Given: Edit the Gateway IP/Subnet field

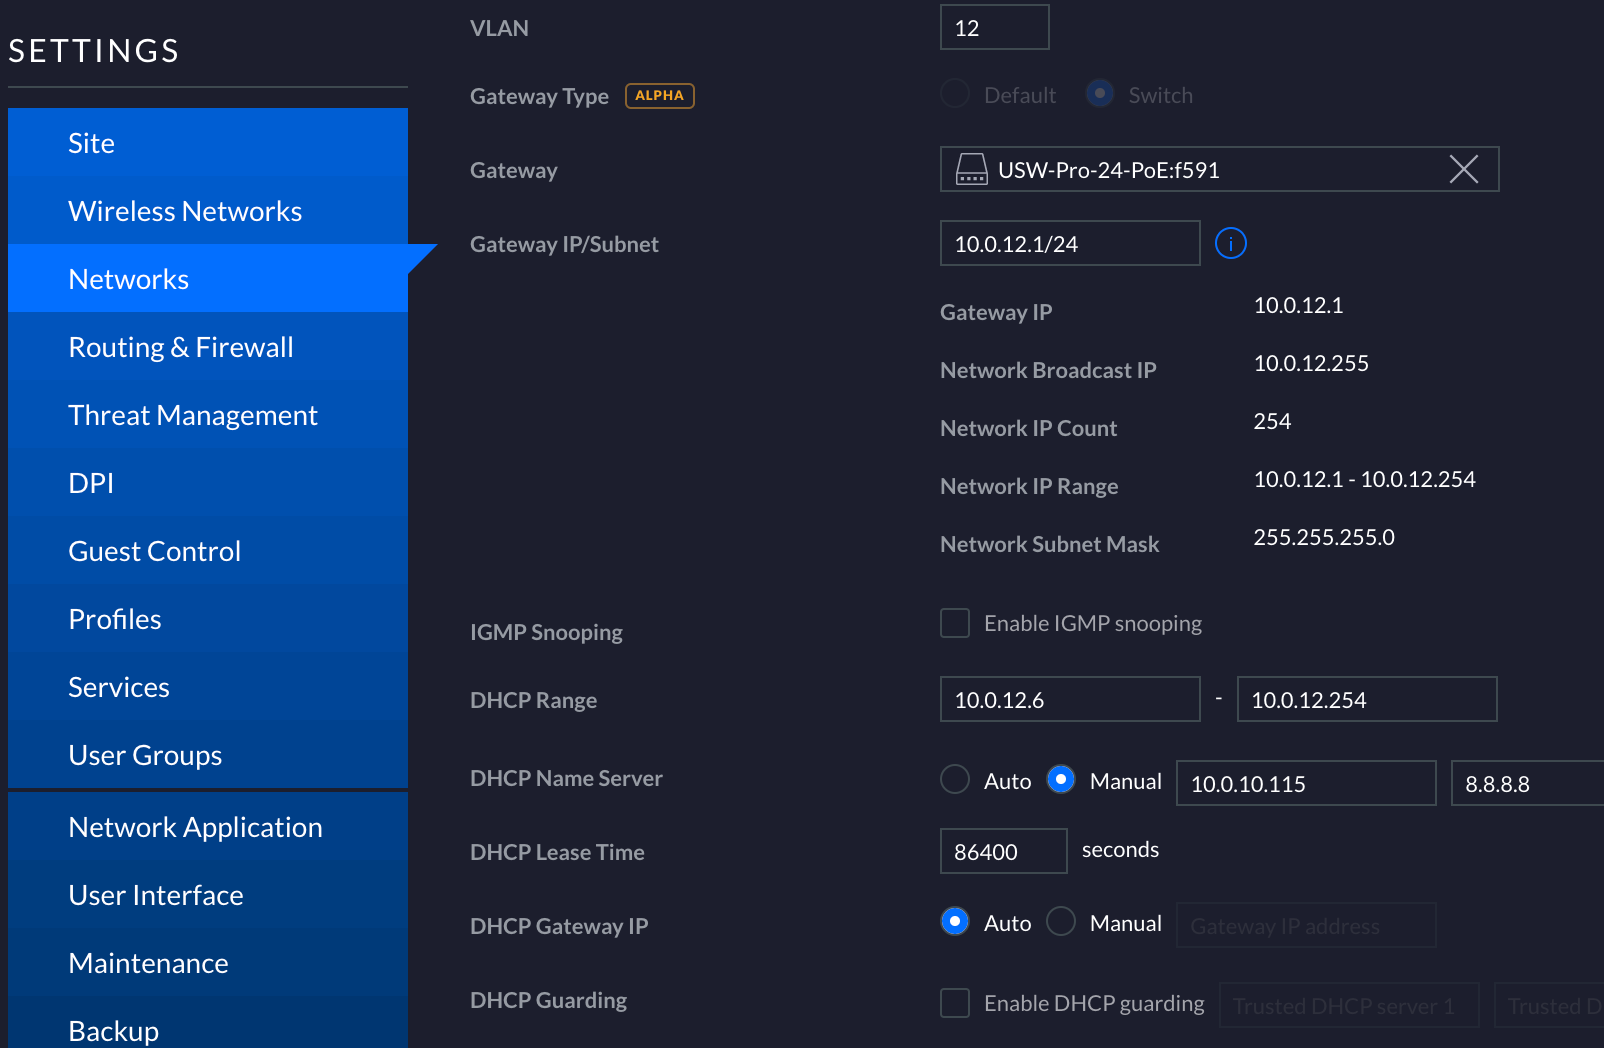Looking at the screenshot, I should 1069,244.
